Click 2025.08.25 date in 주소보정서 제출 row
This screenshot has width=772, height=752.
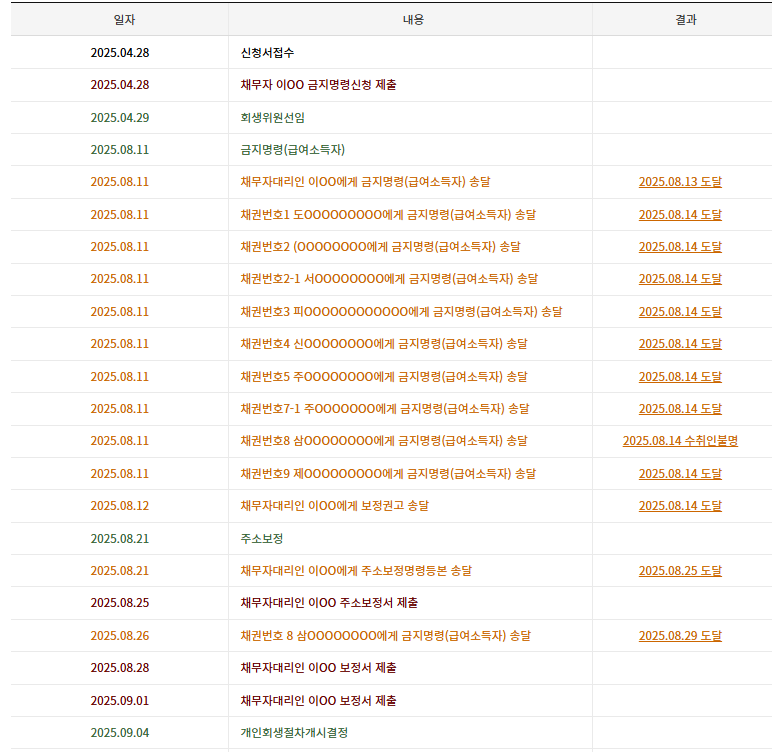(x=120, y=603)
